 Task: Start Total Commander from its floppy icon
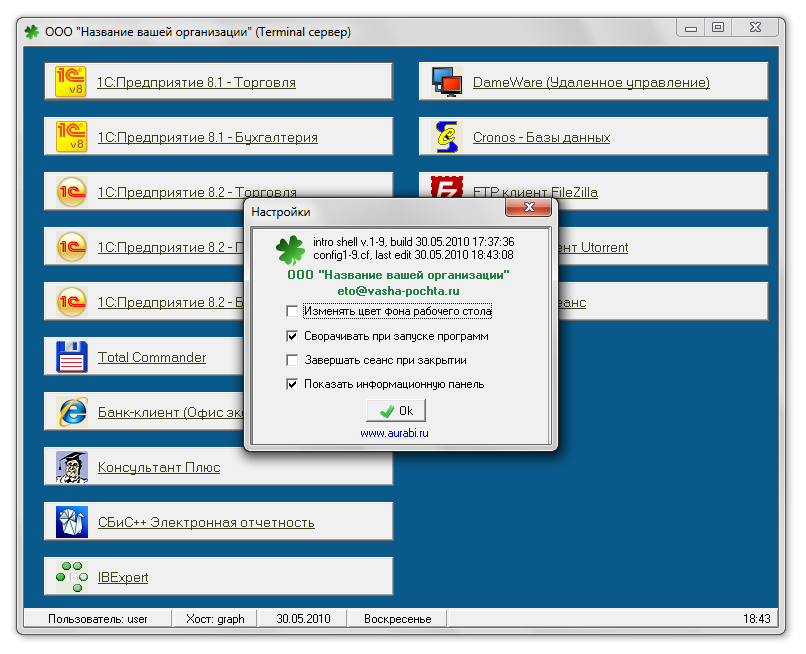[x=71, y=357]
